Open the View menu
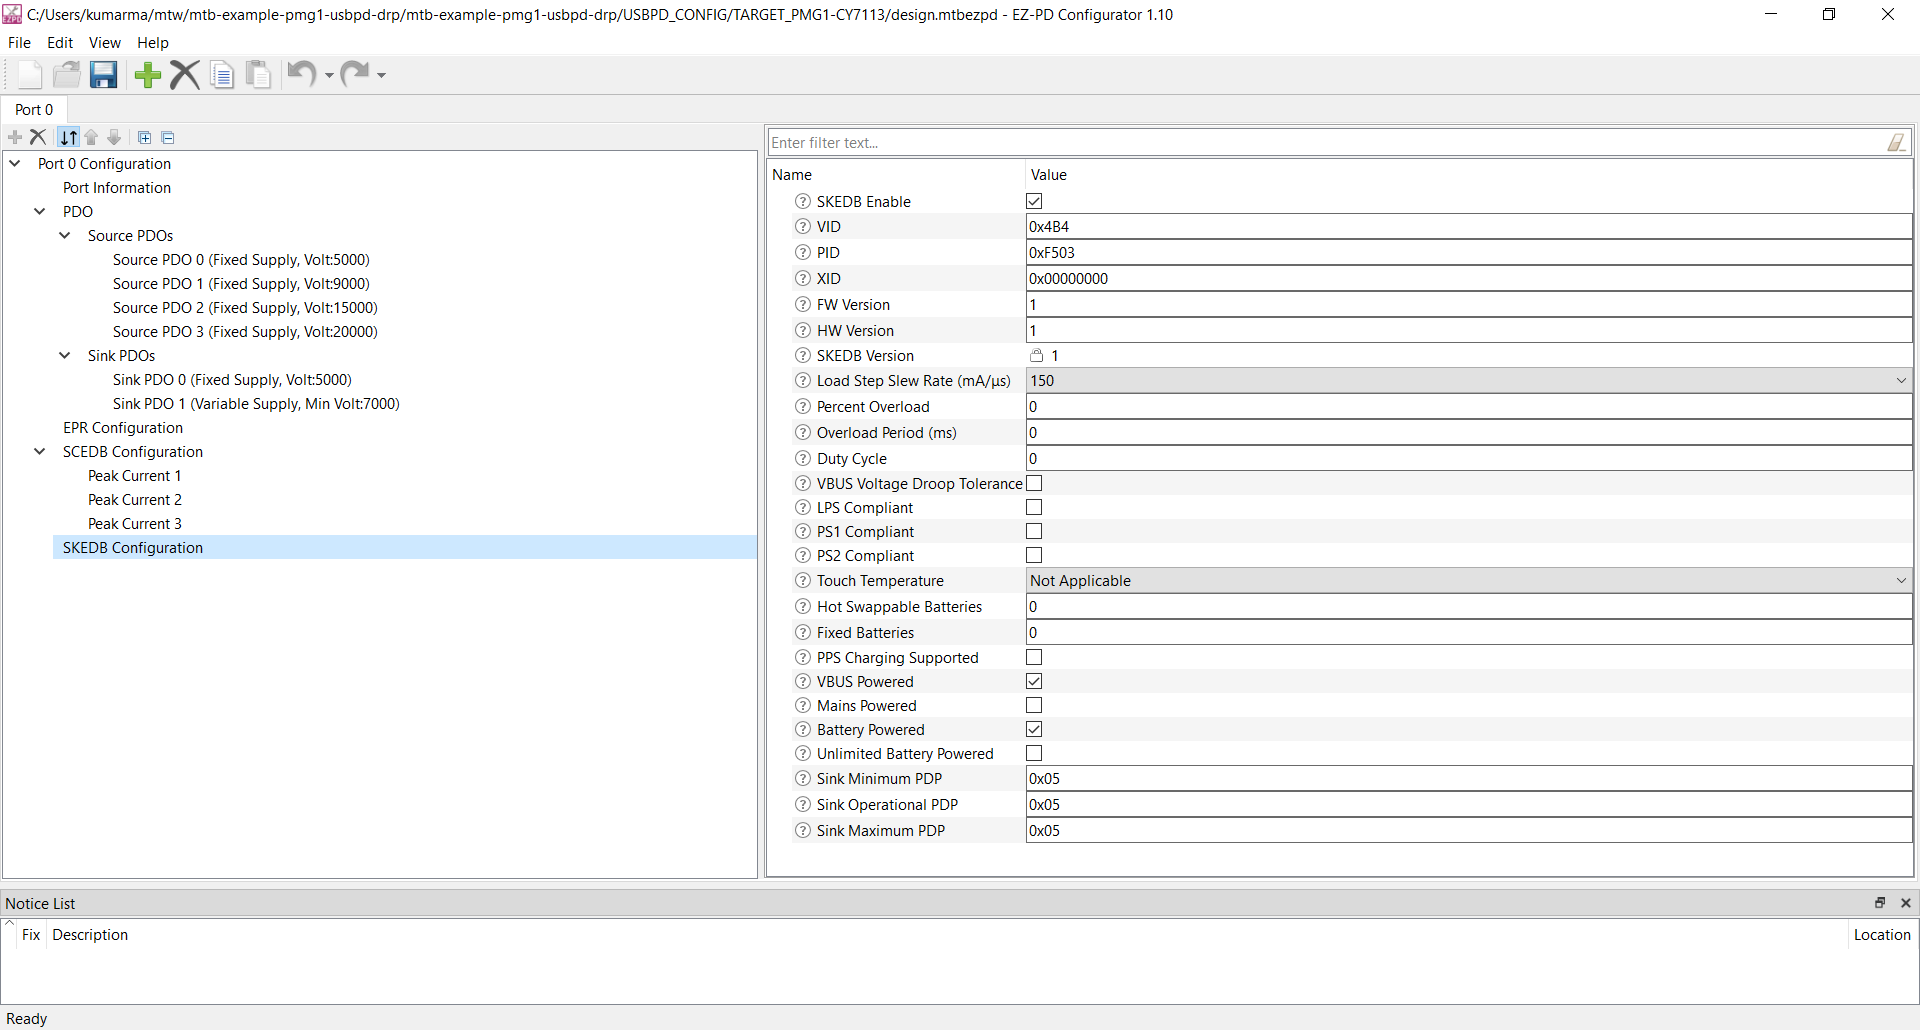 (x=105, y=43)
